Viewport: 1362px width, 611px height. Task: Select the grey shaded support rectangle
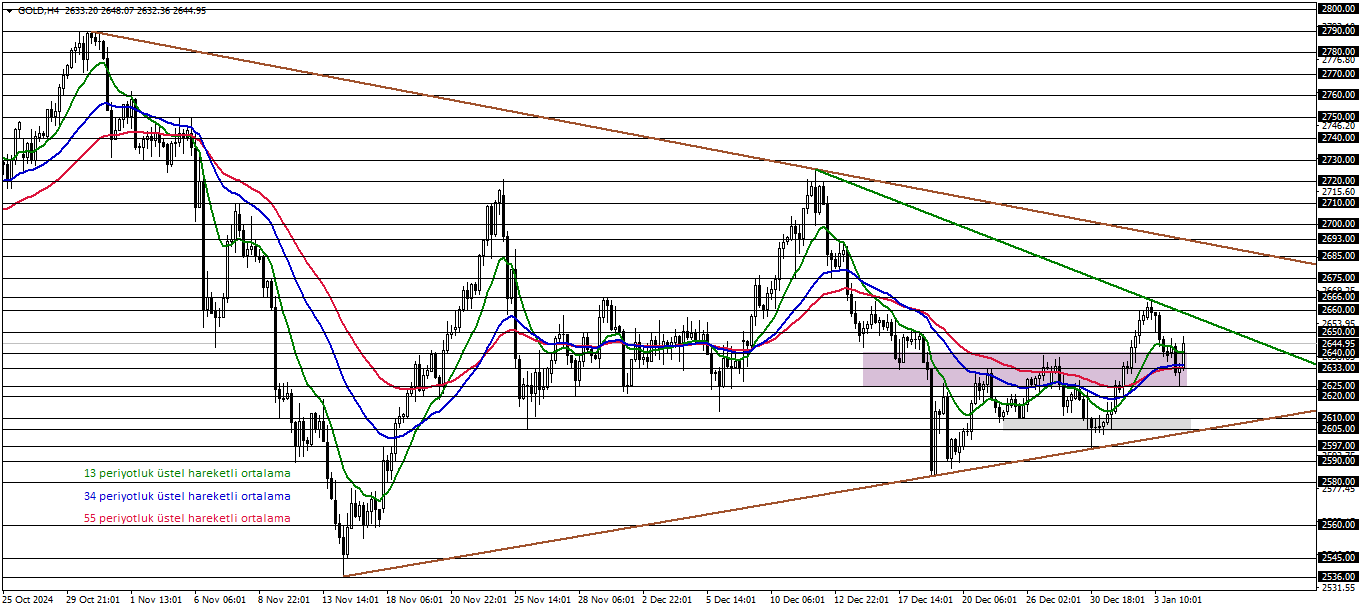pos(1097,424)
